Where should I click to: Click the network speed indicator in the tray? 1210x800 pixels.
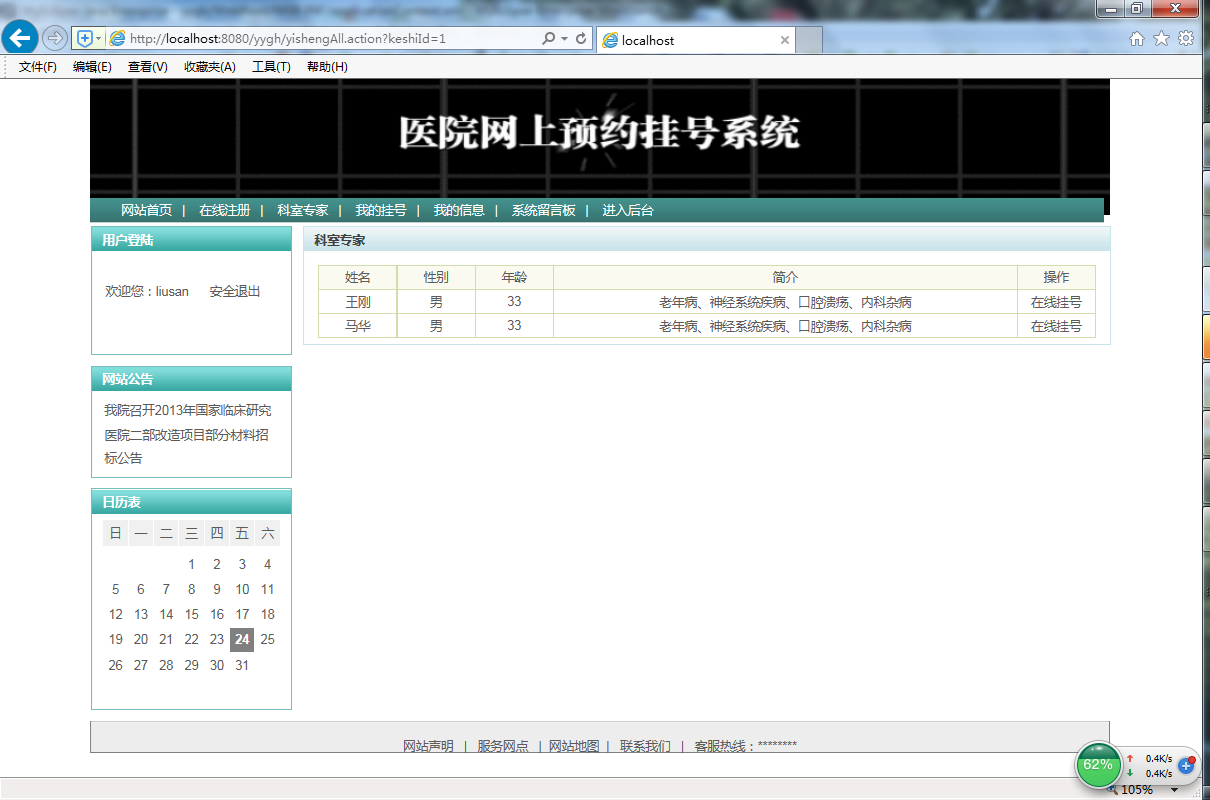[1150, 765]
